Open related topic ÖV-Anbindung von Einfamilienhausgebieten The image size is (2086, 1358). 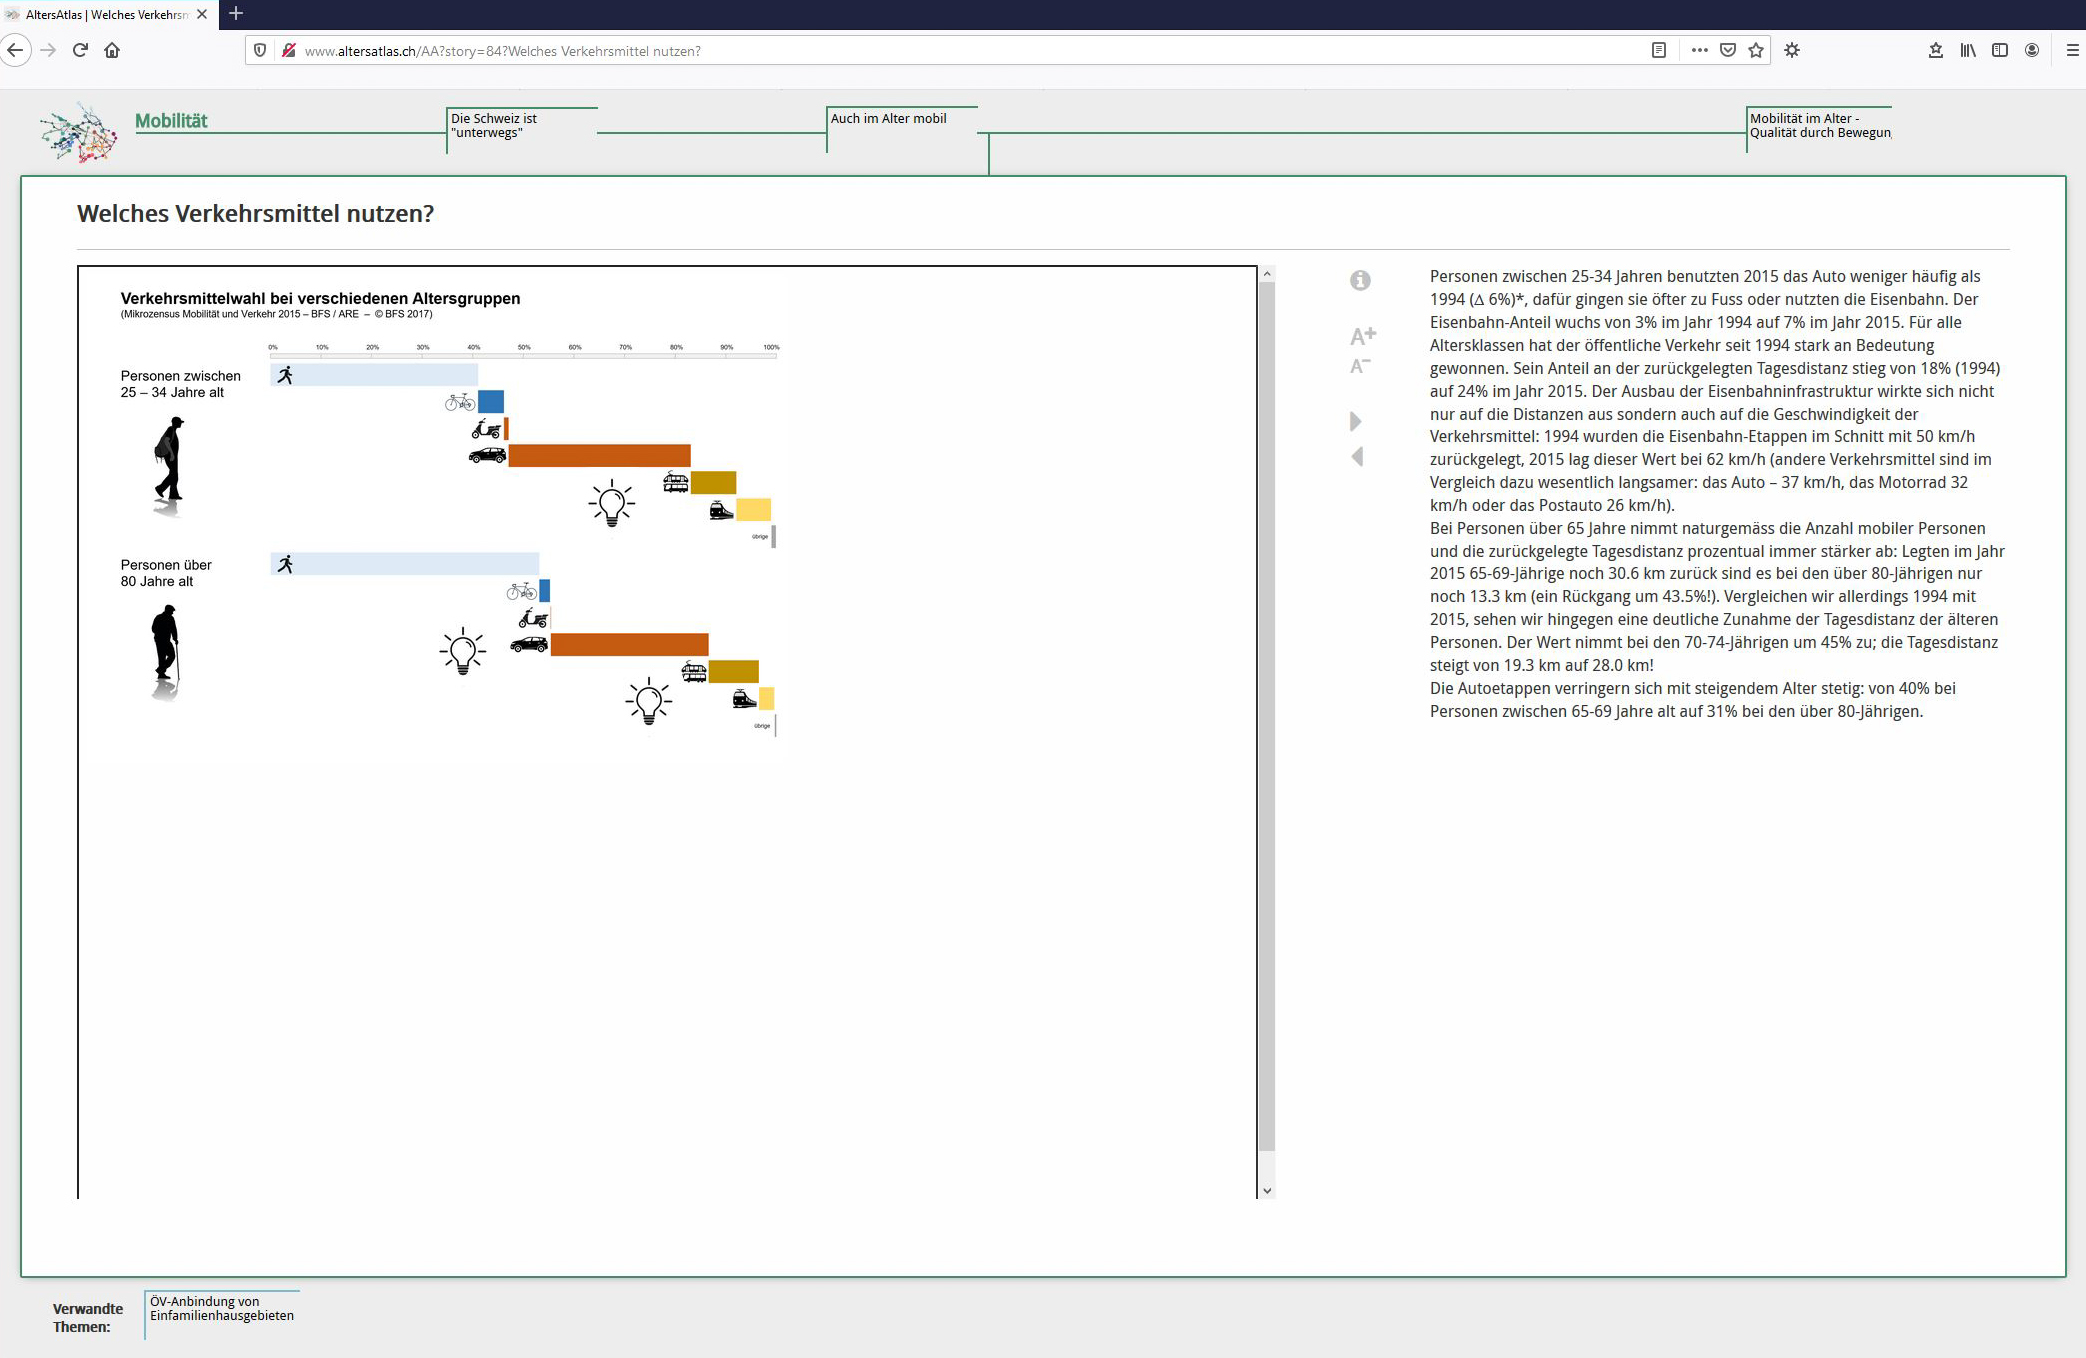click(x=222, y=1309)
